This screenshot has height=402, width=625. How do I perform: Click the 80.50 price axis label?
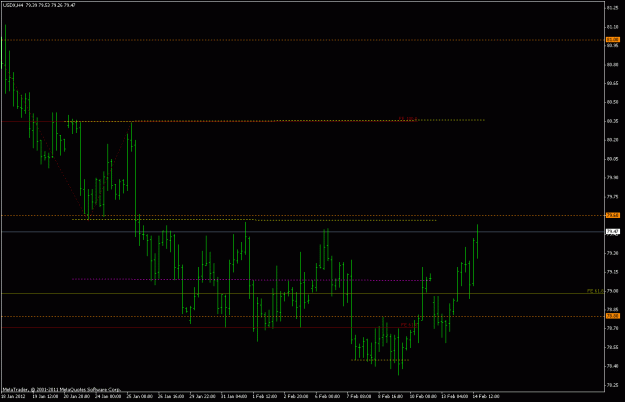coord(613,102)
